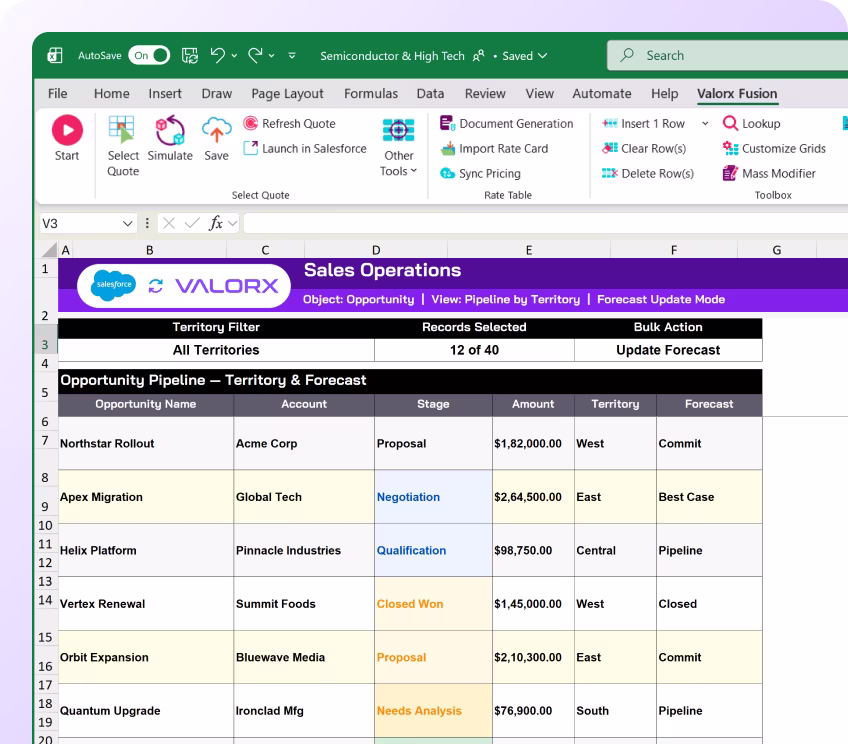Click Import Rate Card
Viewport: 848px width, 744px height.
click(x=494, y=148)
